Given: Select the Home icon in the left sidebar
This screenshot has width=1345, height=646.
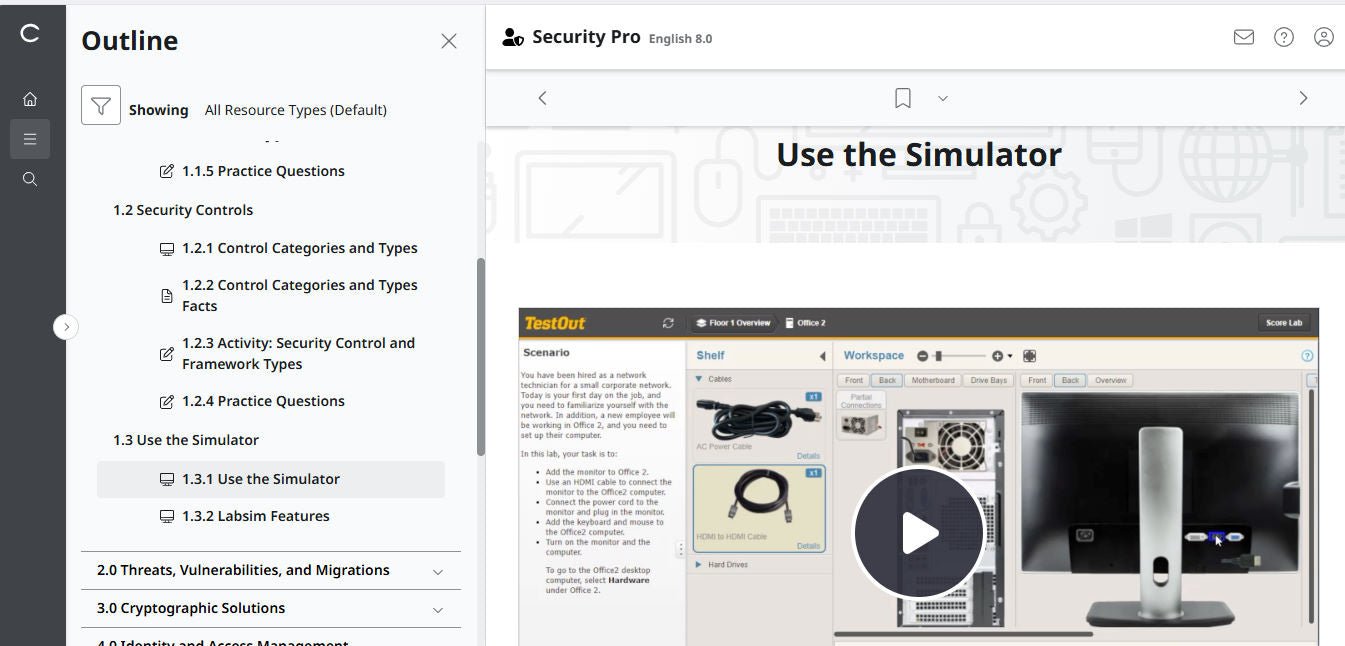Looking at the screenshot, I should click(30, 98).
